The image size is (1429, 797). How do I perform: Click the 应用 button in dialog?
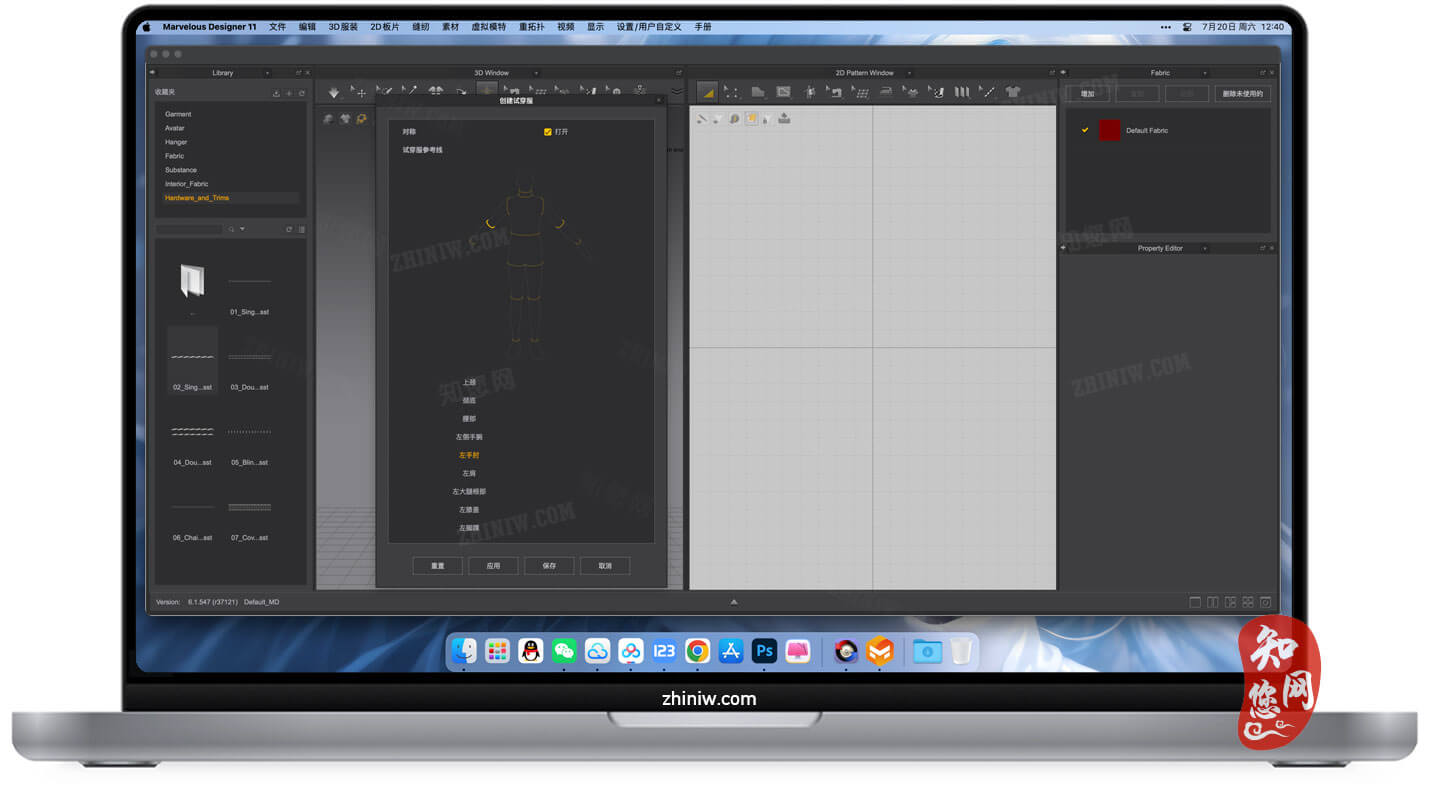493,566
